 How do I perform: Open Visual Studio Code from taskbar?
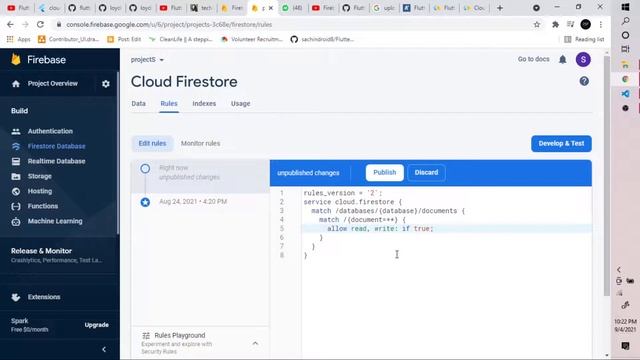625,93
